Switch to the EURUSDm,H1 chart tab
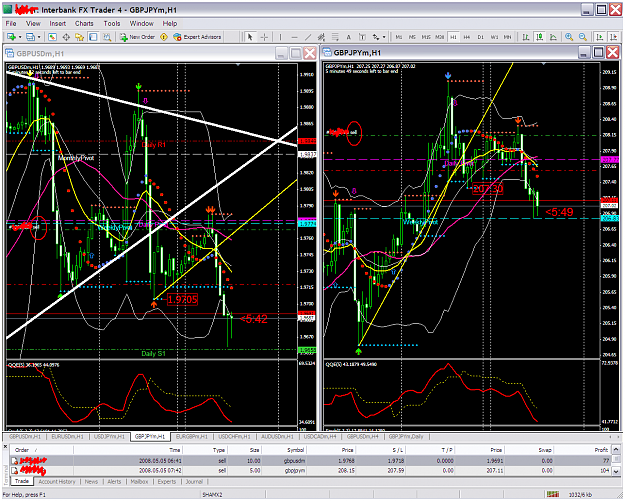This screenshot has width=625, height=501. (x=68, y=436)
